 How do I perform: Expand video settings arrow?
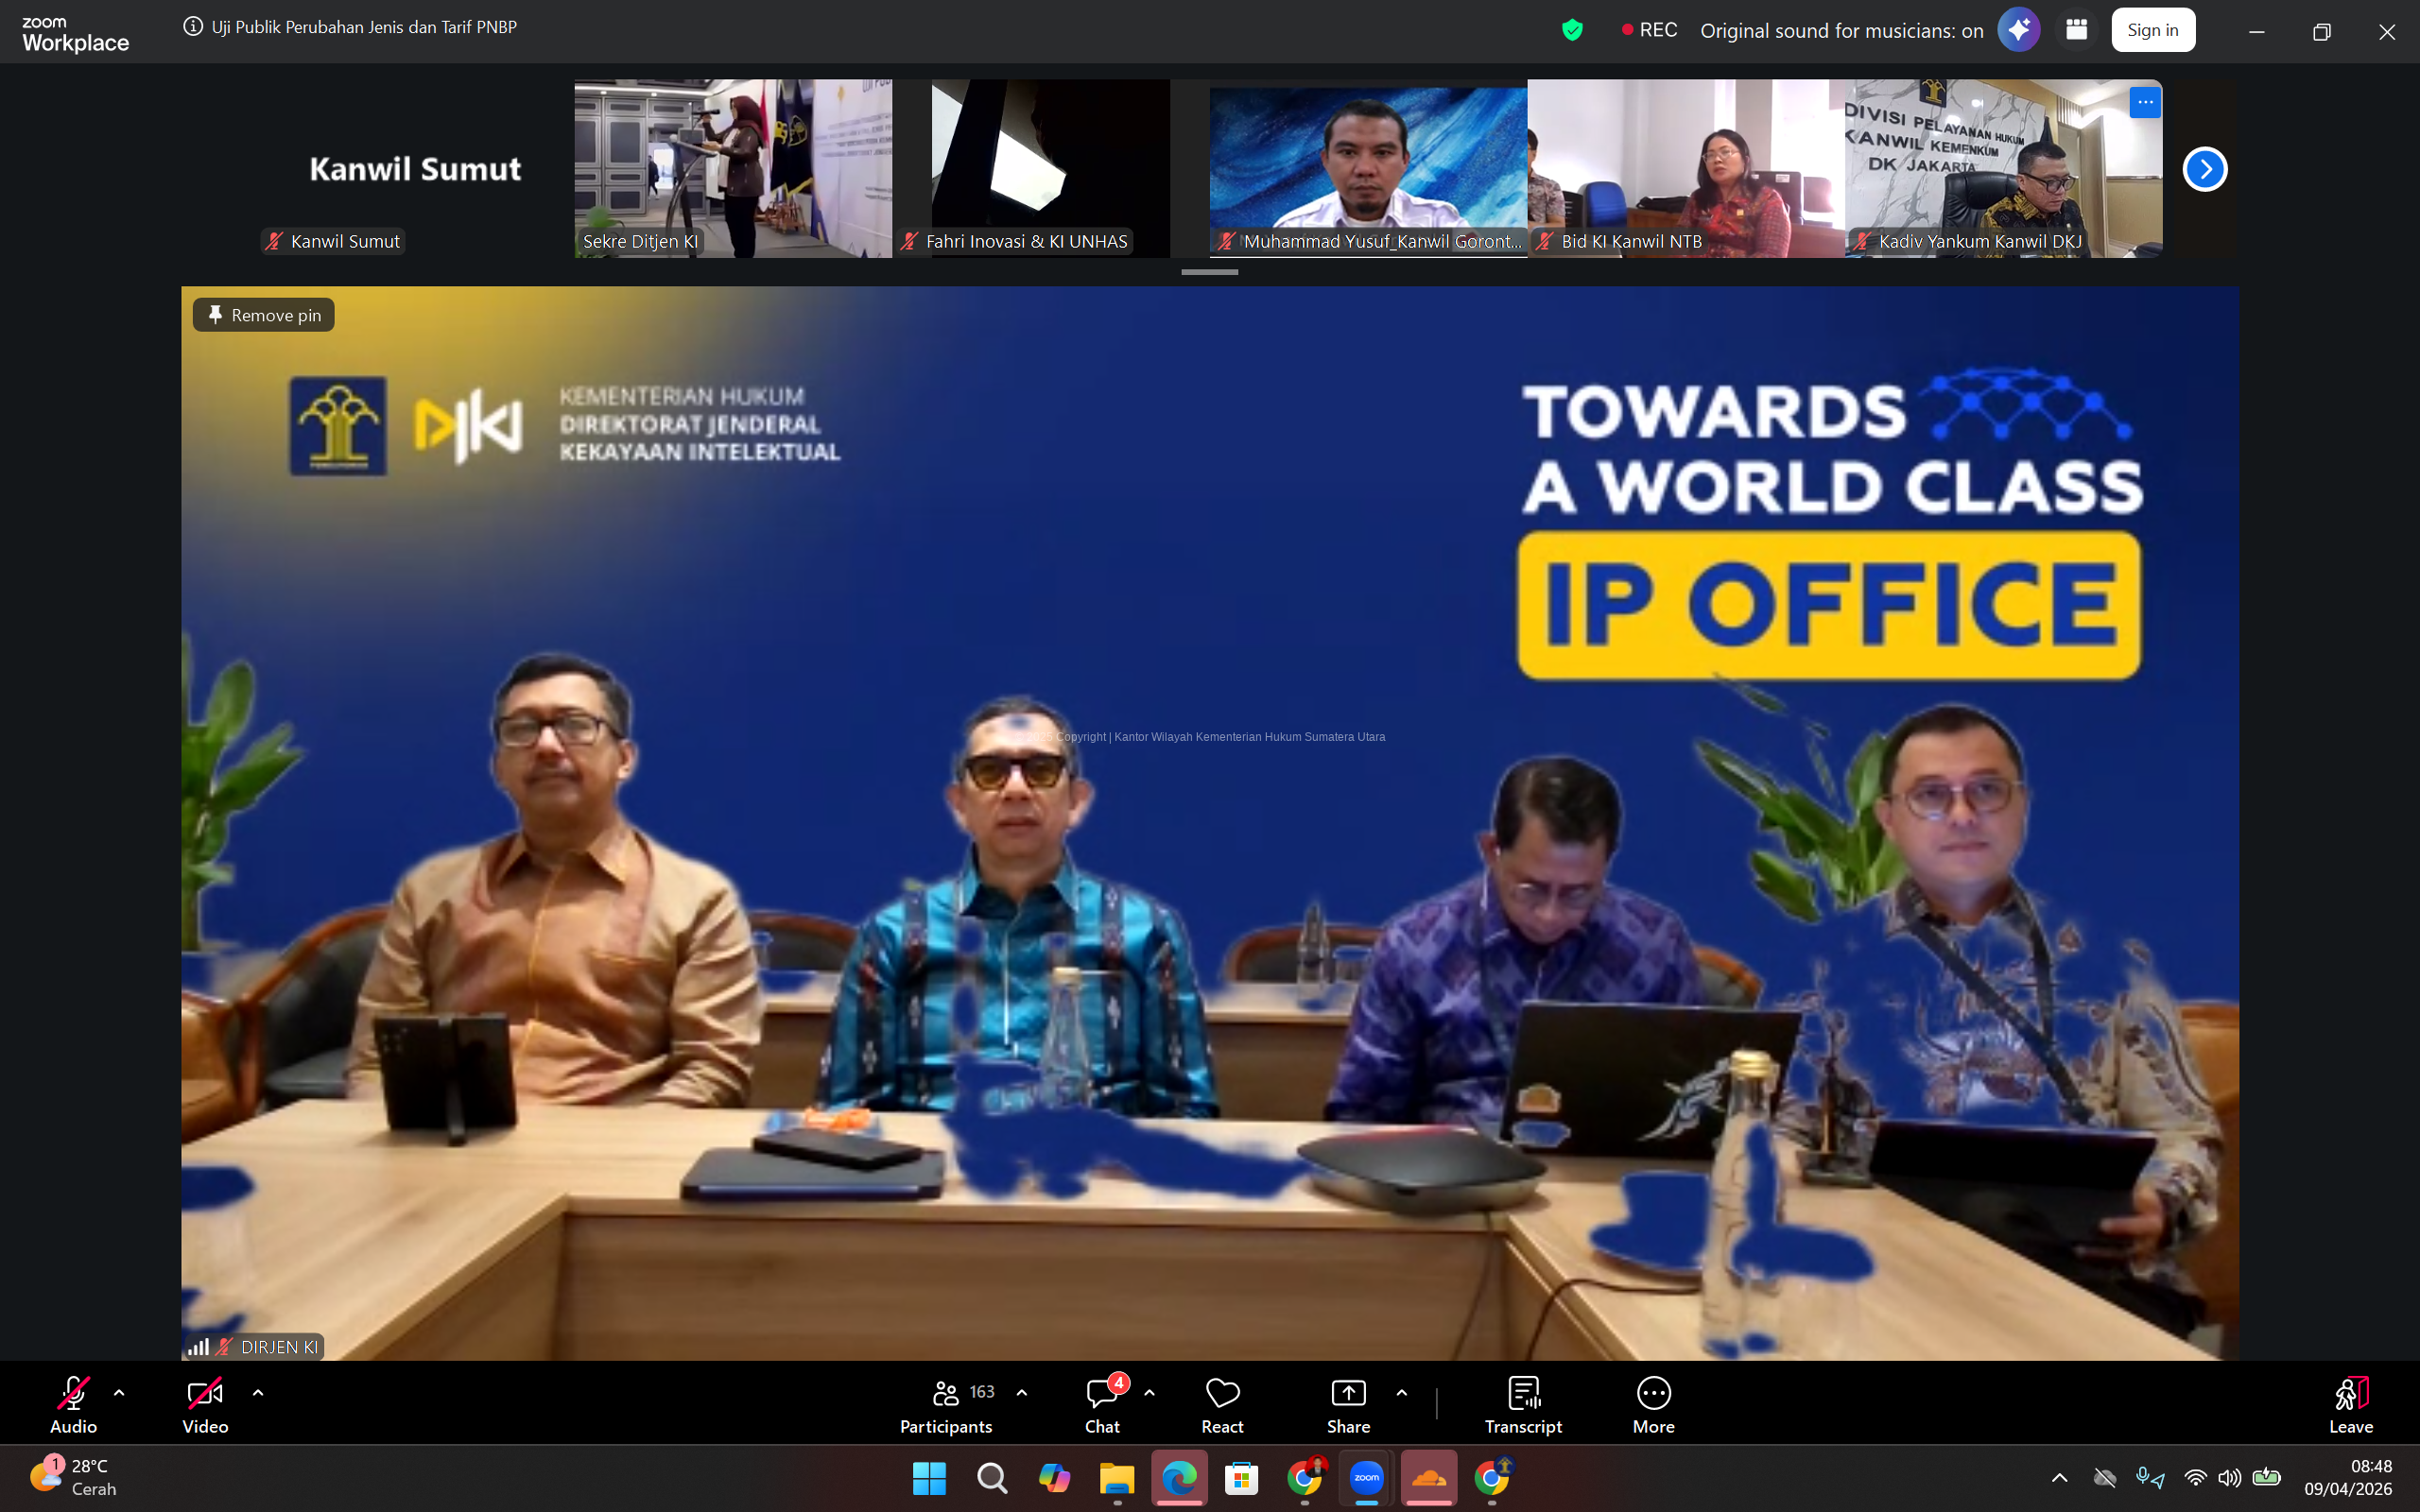[258, 1392]
